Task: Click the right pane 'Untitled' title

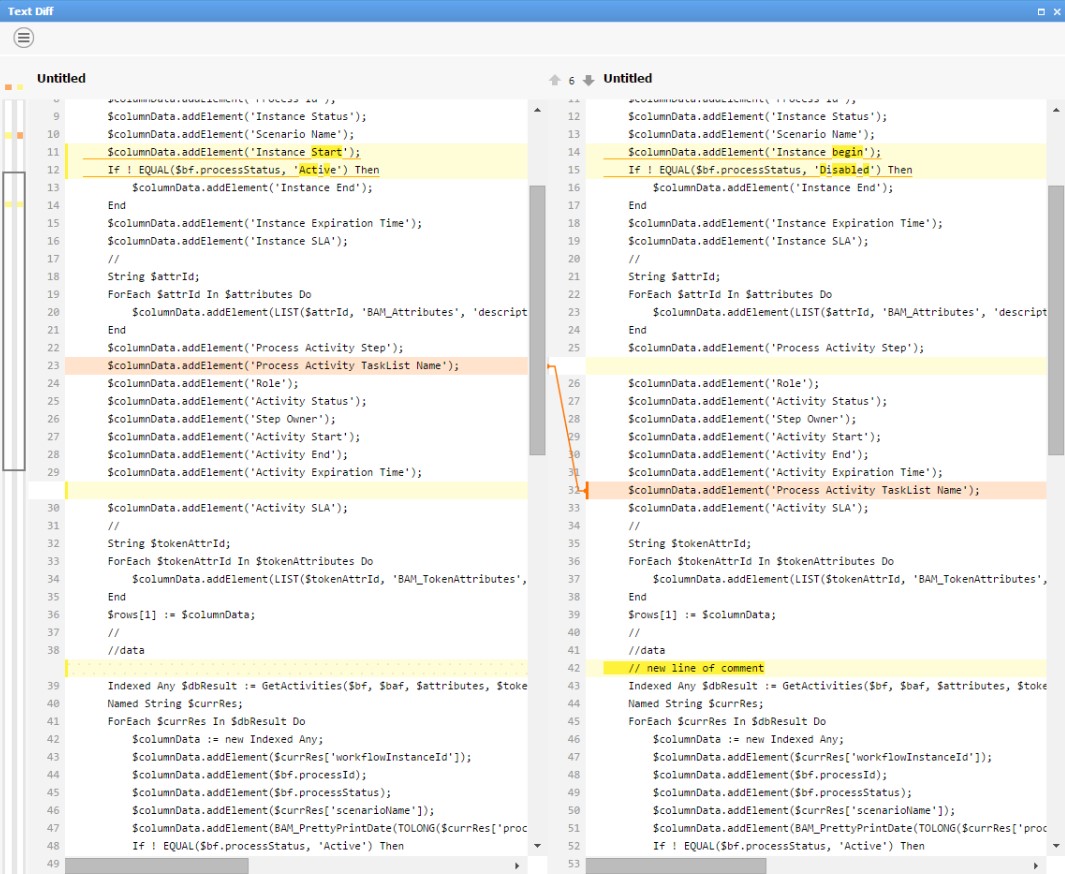Action: coord(627,79)
